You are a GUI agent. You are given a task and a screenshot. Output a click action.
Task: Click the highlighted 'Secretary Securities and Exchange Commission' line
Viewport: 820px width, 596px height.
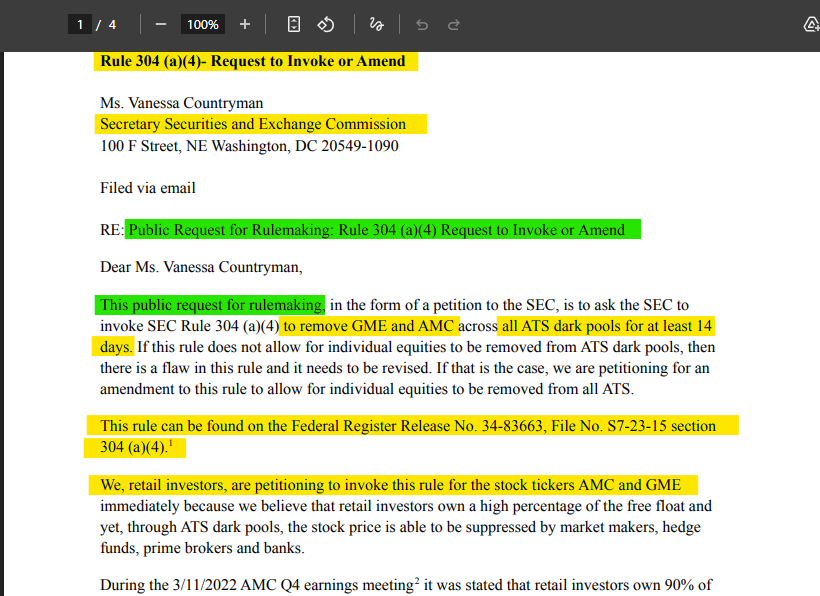(253, 124)
